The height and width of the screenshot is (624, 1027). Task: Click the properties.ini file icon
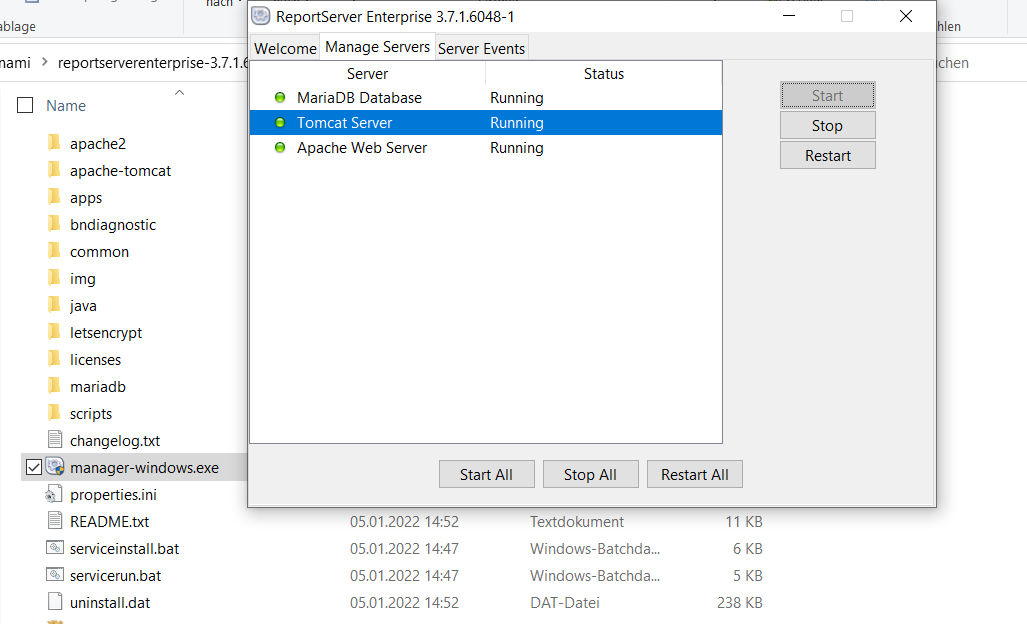tap(54, 494)
